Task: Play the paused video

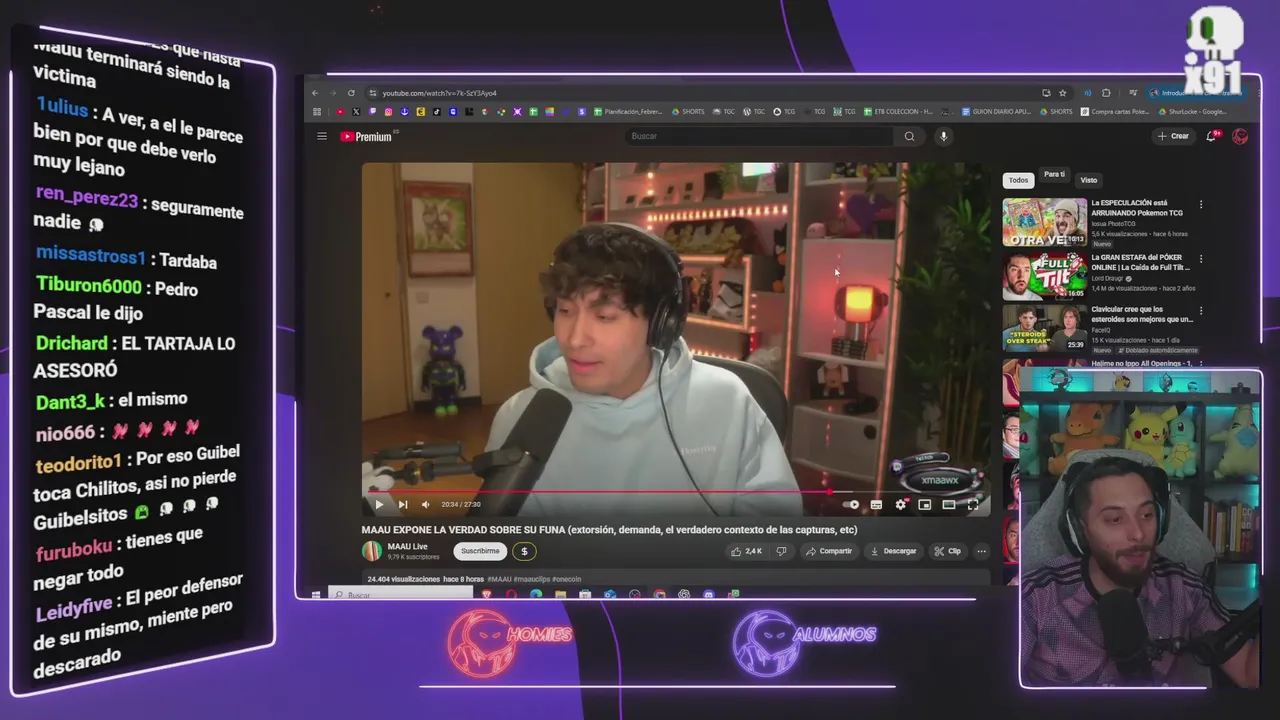Action: 379,504
